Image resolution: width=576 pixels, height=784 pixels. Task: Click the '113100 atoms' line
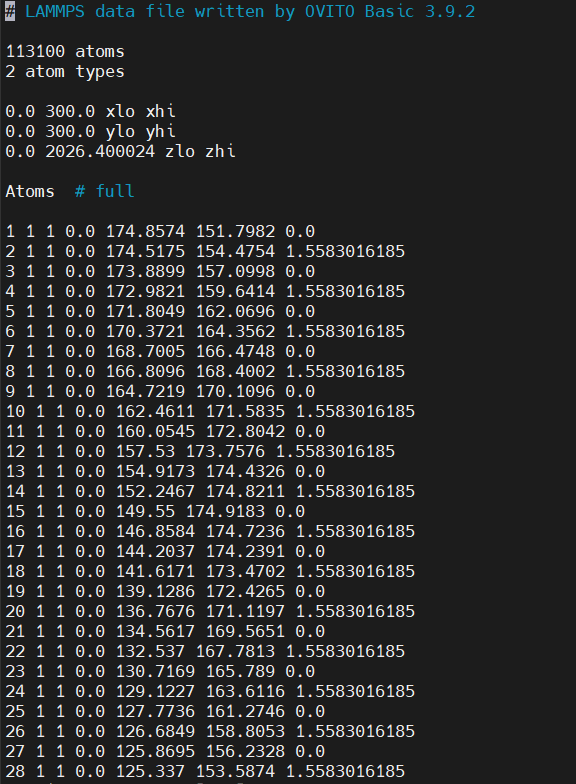(65, 52)
